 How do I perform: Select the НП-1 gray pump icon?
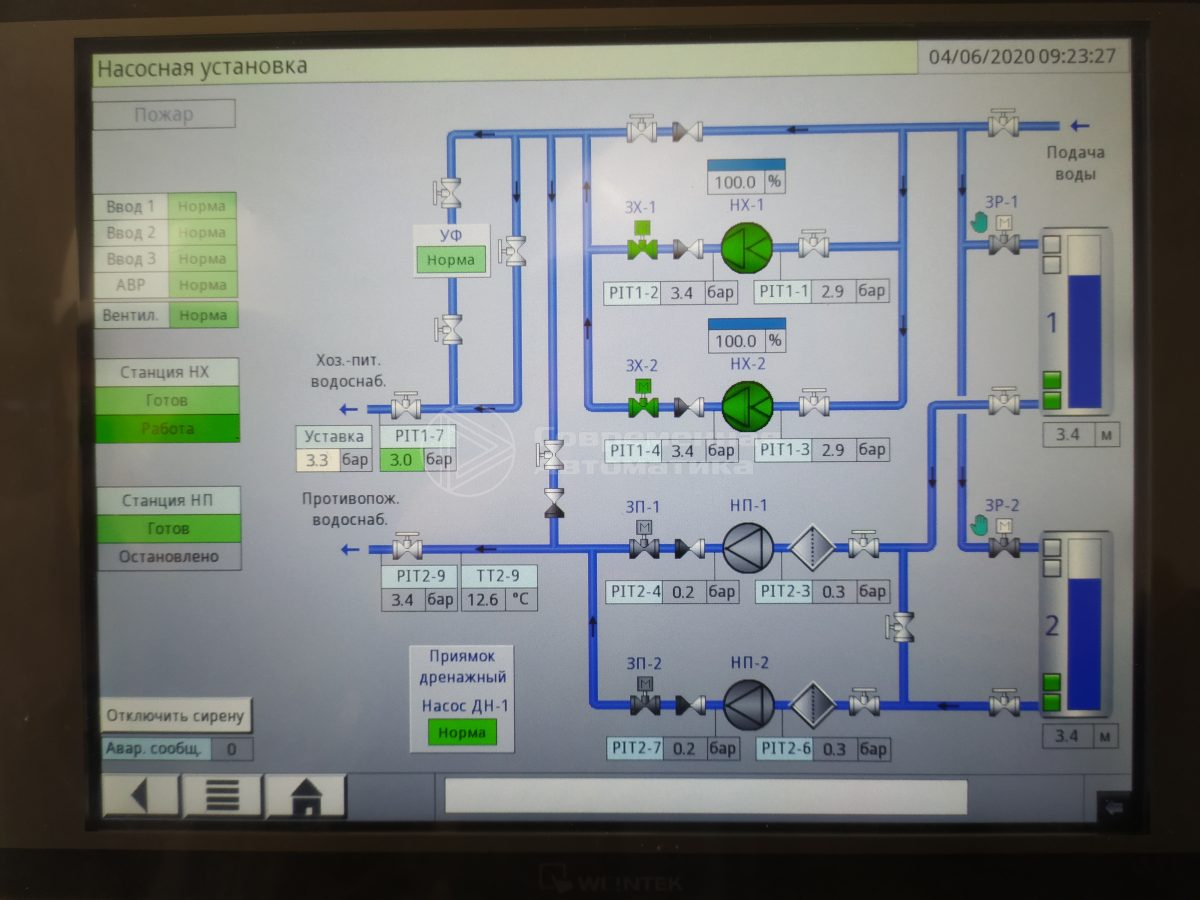click(748, 547)
